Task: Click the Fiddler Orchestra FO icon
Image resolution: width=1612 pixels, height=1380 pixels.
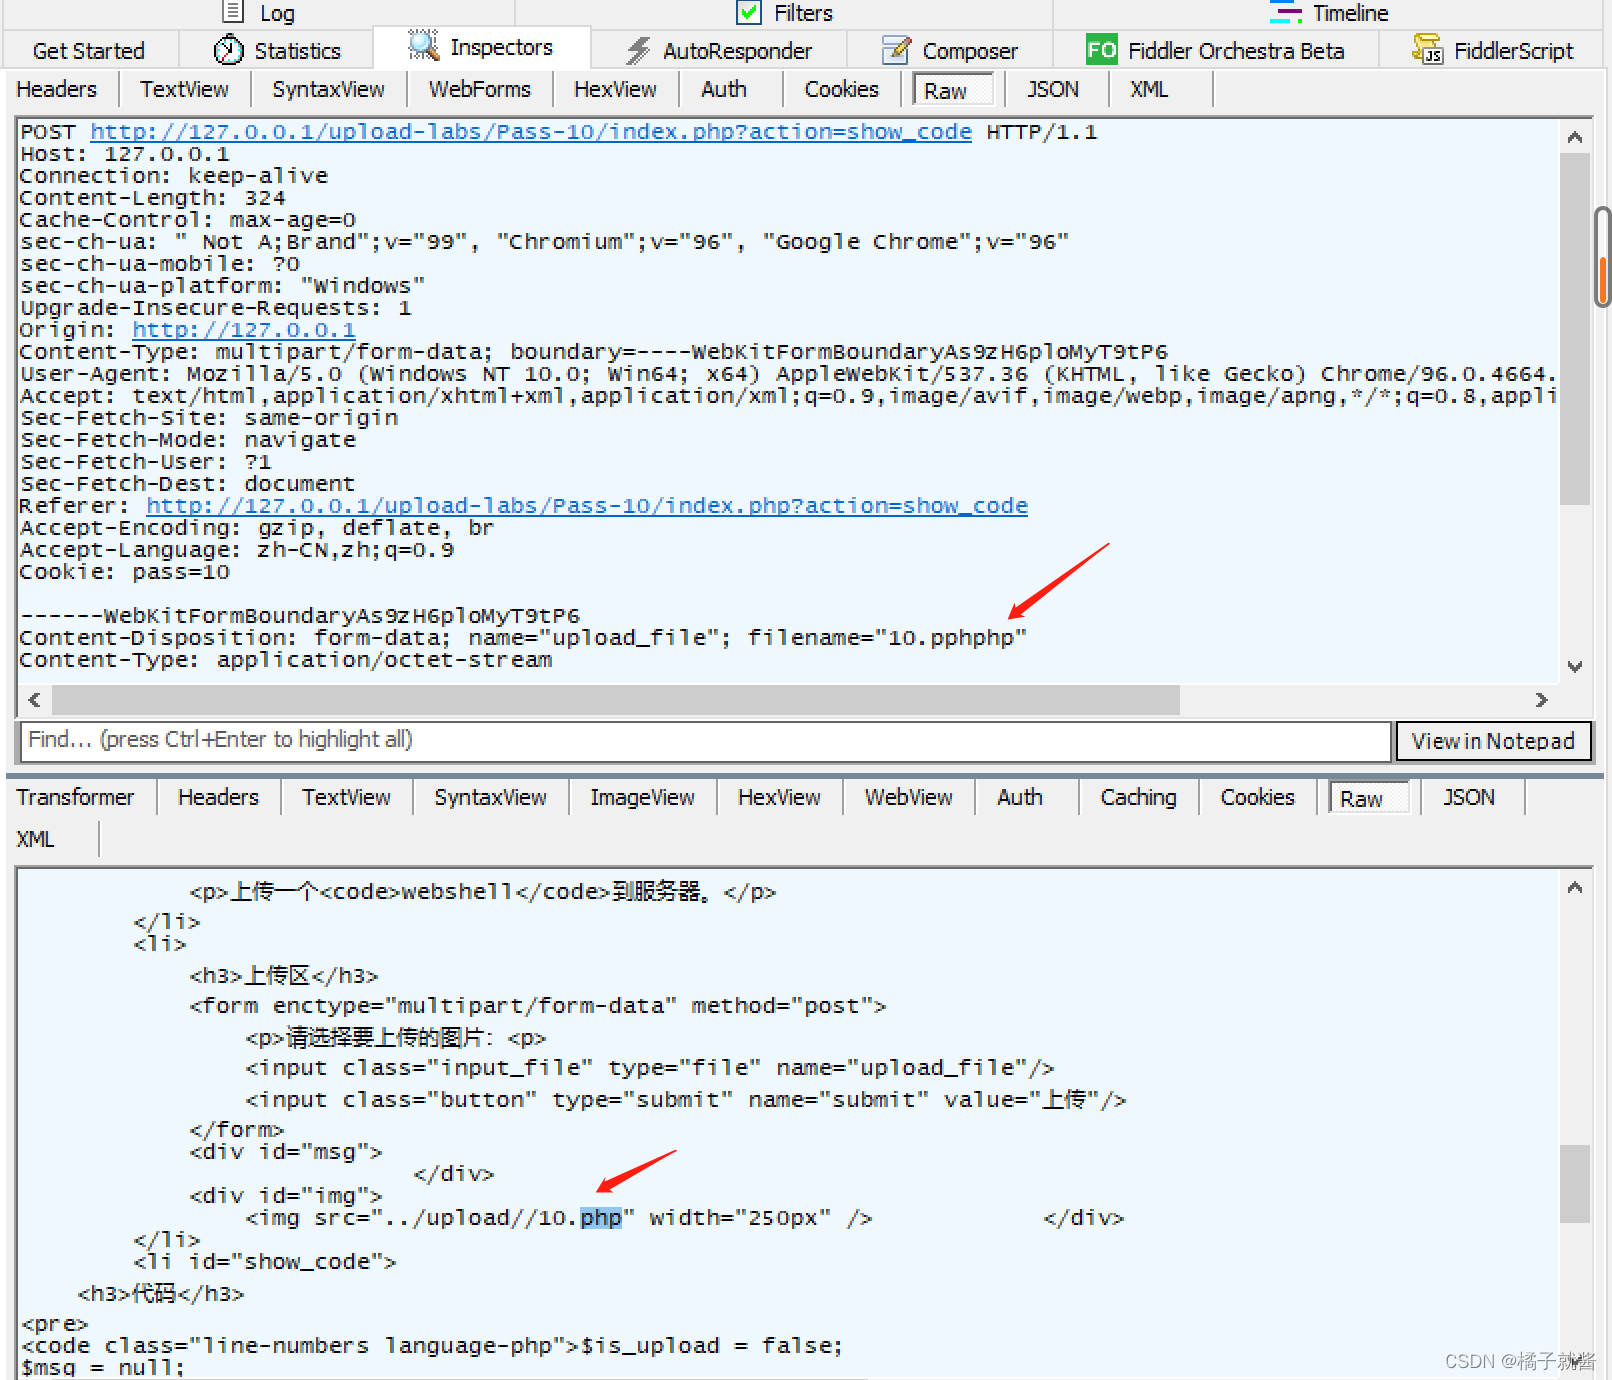Action: pyautogui.click(x=1102, y=50)
